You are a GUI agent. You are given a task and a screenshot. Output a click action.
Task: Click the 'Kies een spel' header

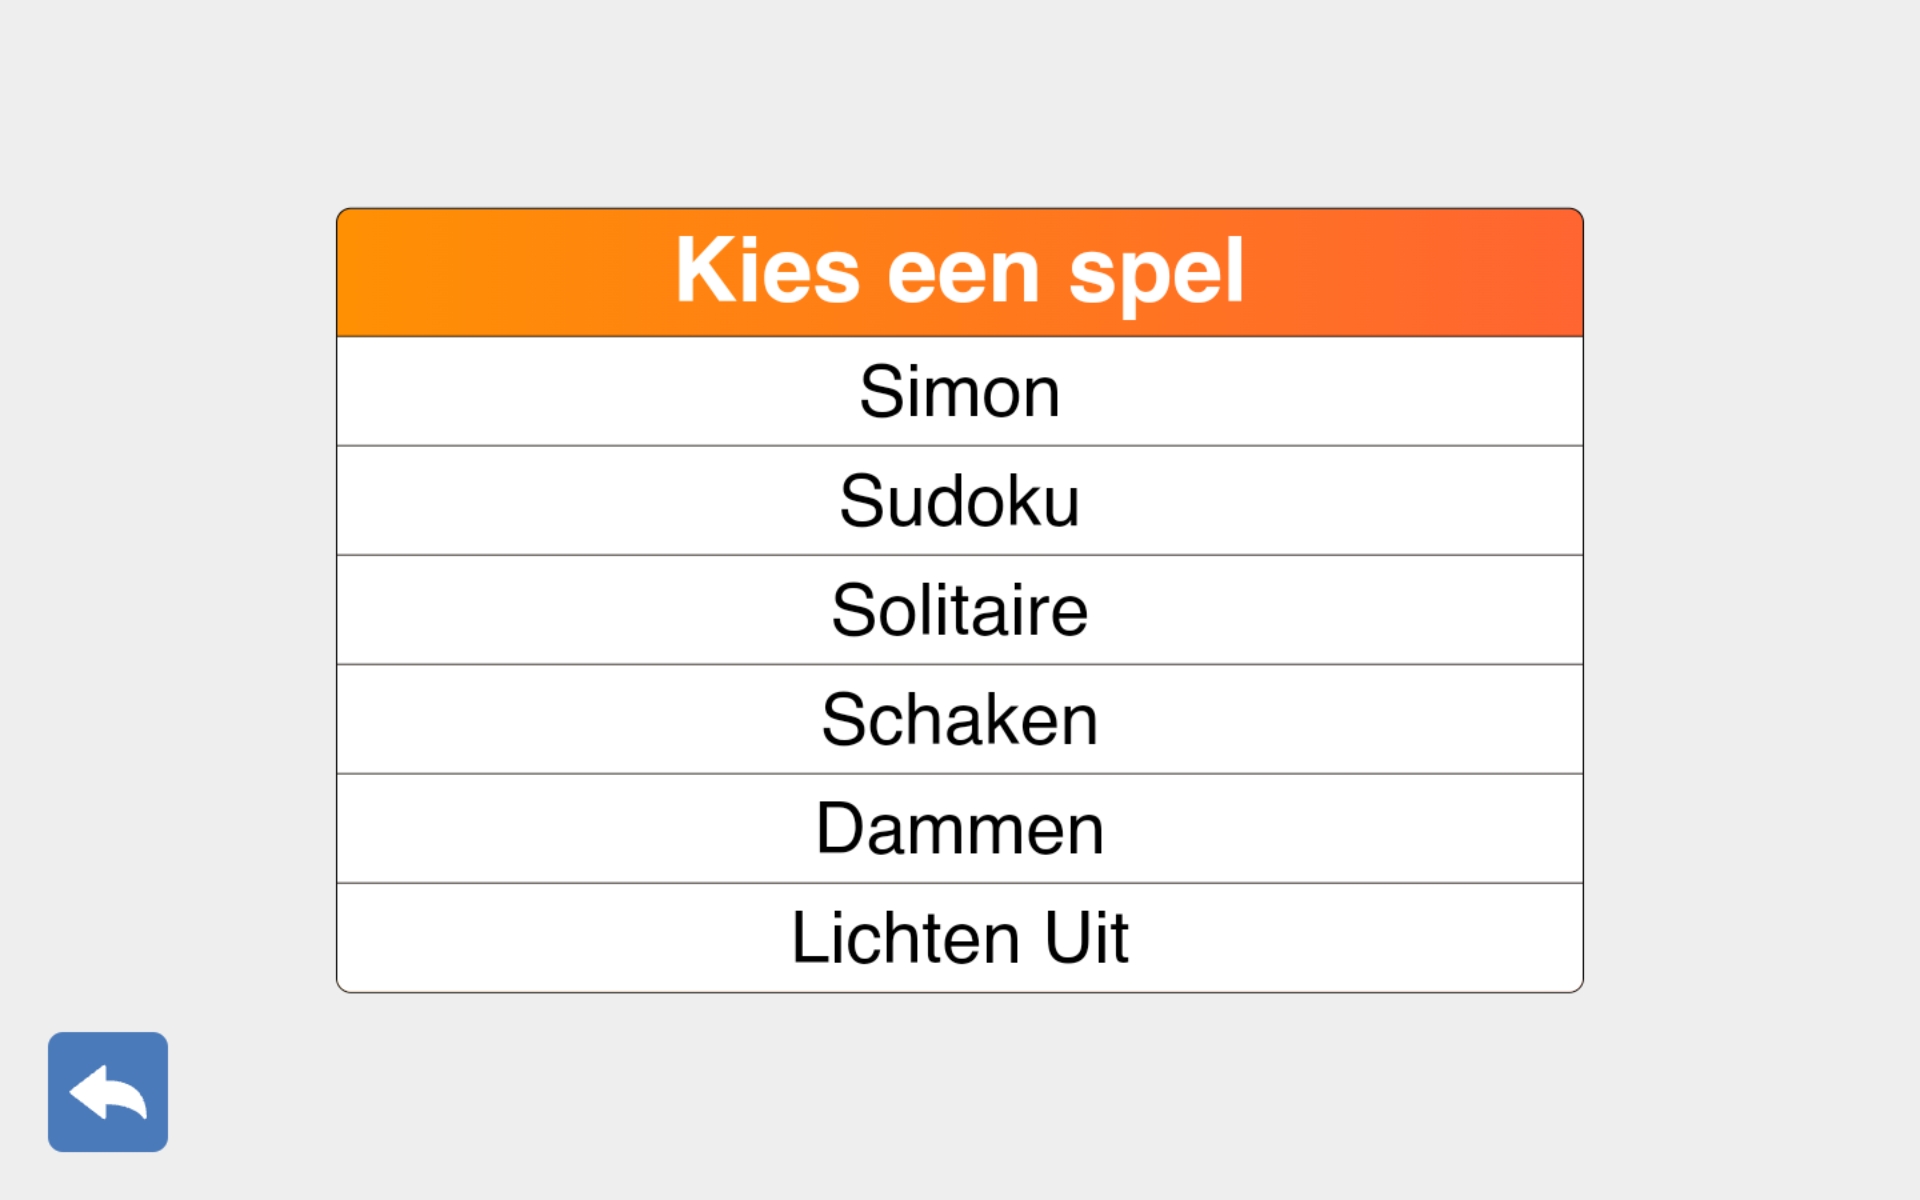point(959,272)
